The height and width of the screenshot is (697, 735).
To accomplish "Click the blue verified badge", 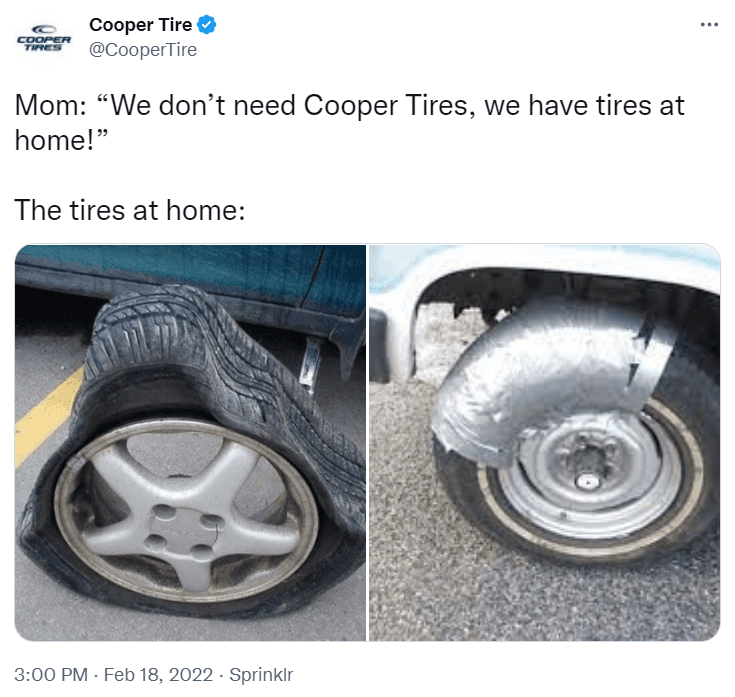I will 207,24.
